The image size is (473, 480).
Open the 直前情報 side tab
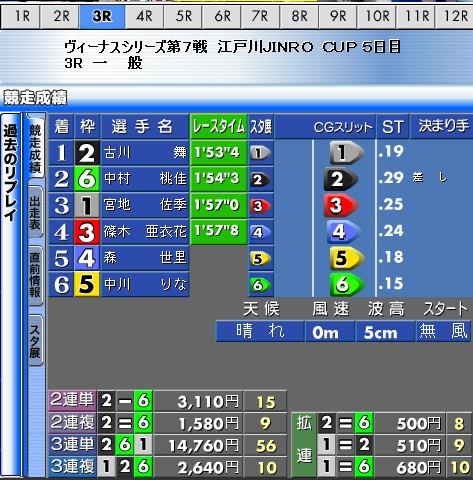35,275
